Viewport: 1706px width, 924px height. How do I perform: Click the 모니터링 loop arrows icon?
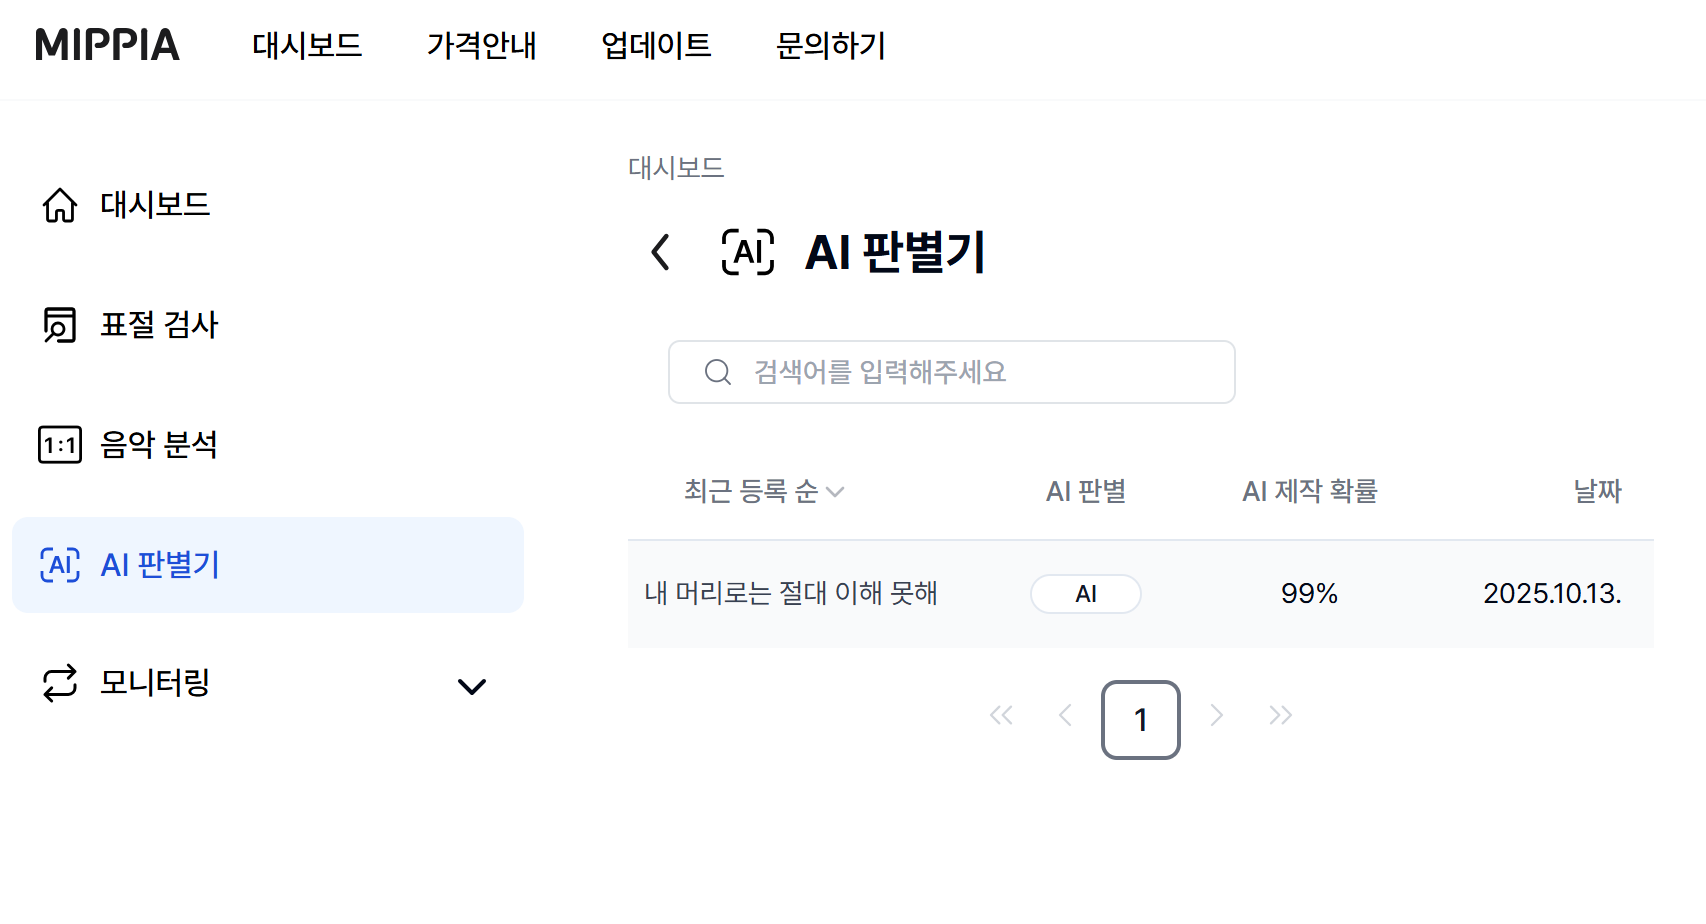(60, 684)
